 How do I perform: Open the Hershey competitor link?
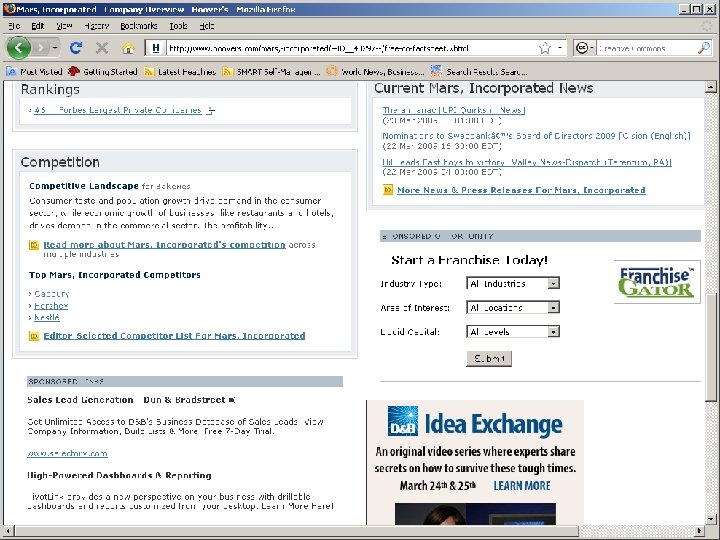51,306
